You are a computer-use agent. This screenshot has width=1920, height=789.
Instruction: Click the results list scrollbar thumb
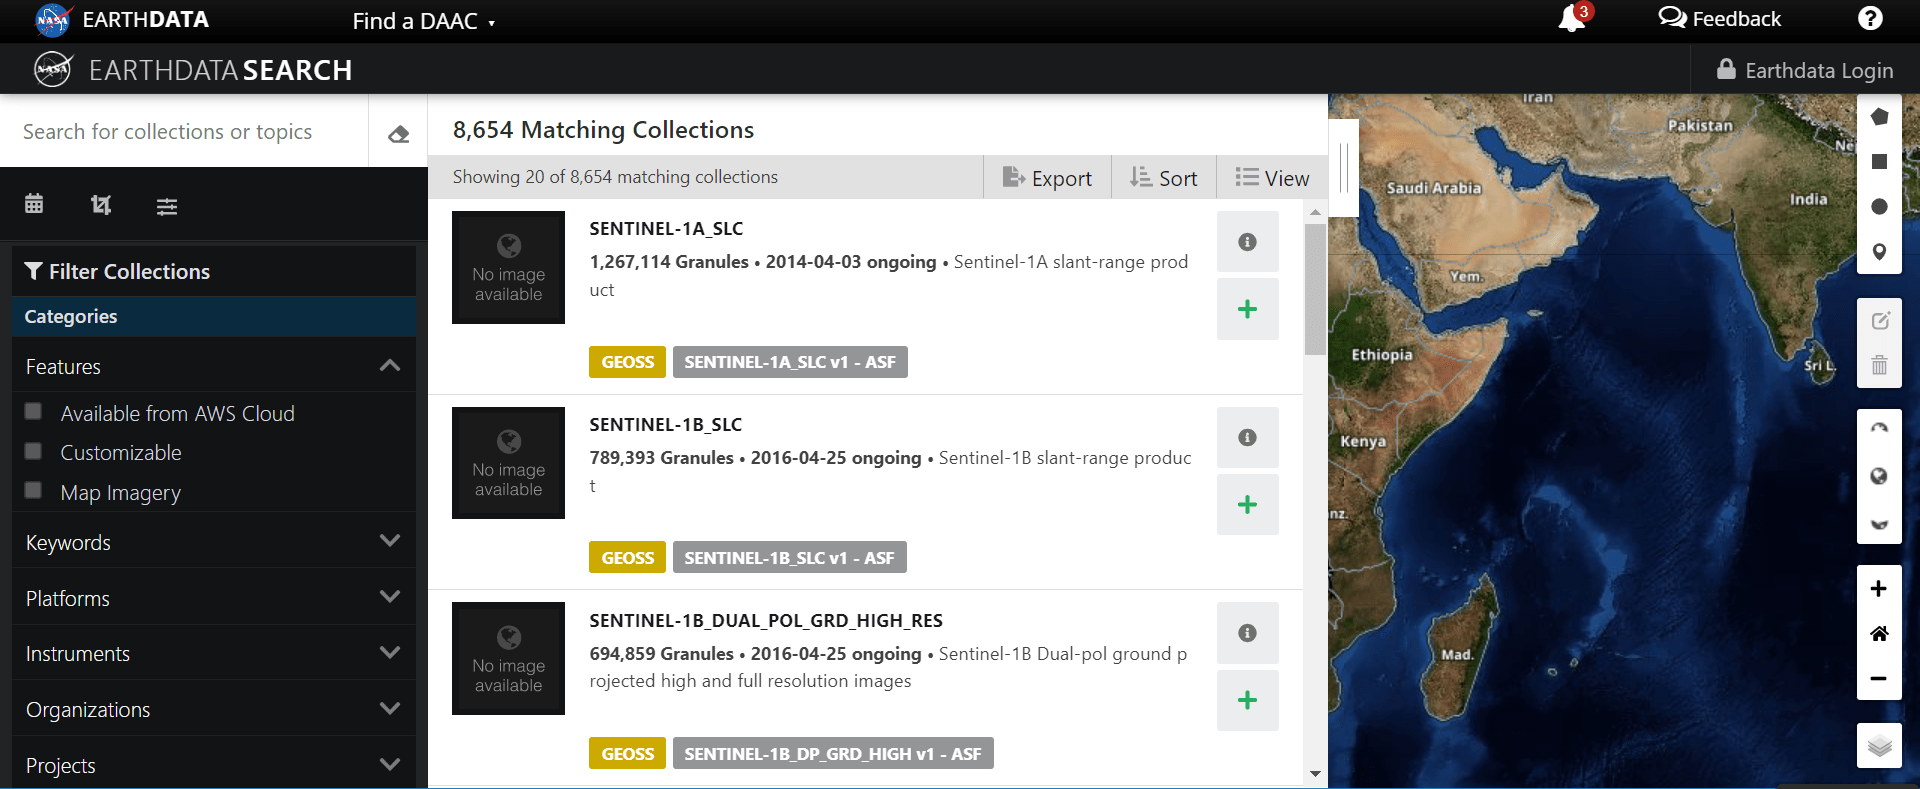click(1315, 289)
